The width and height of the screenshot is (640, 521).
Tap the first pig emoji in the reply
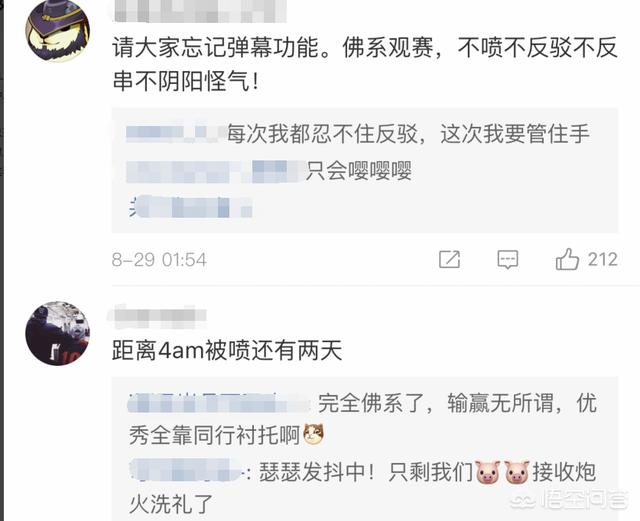[487, 472]
